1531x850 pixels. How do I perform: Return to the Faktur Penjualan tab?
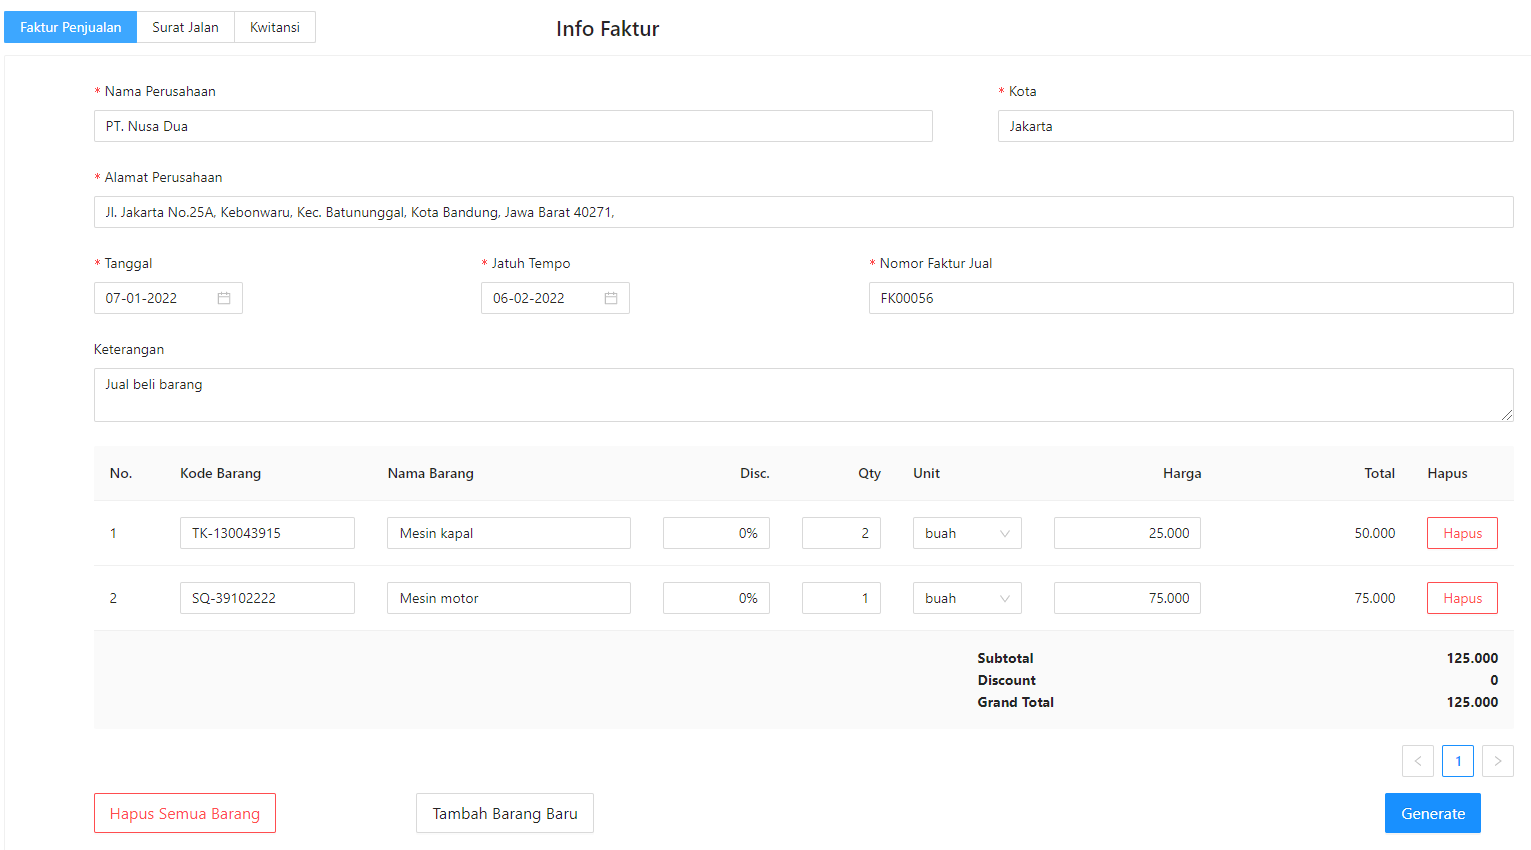point(70,27)
